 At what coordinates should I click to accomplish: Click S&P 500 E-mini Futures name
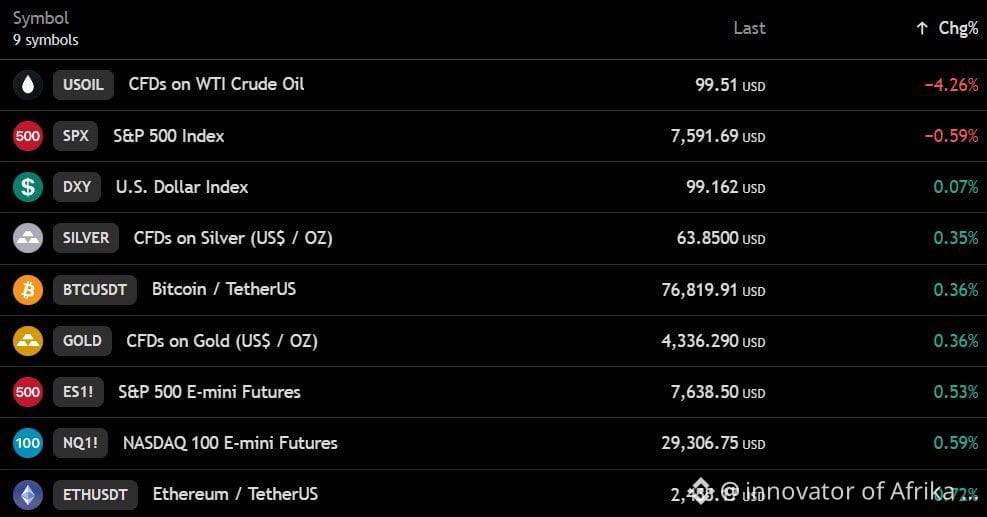click(210, 392)
